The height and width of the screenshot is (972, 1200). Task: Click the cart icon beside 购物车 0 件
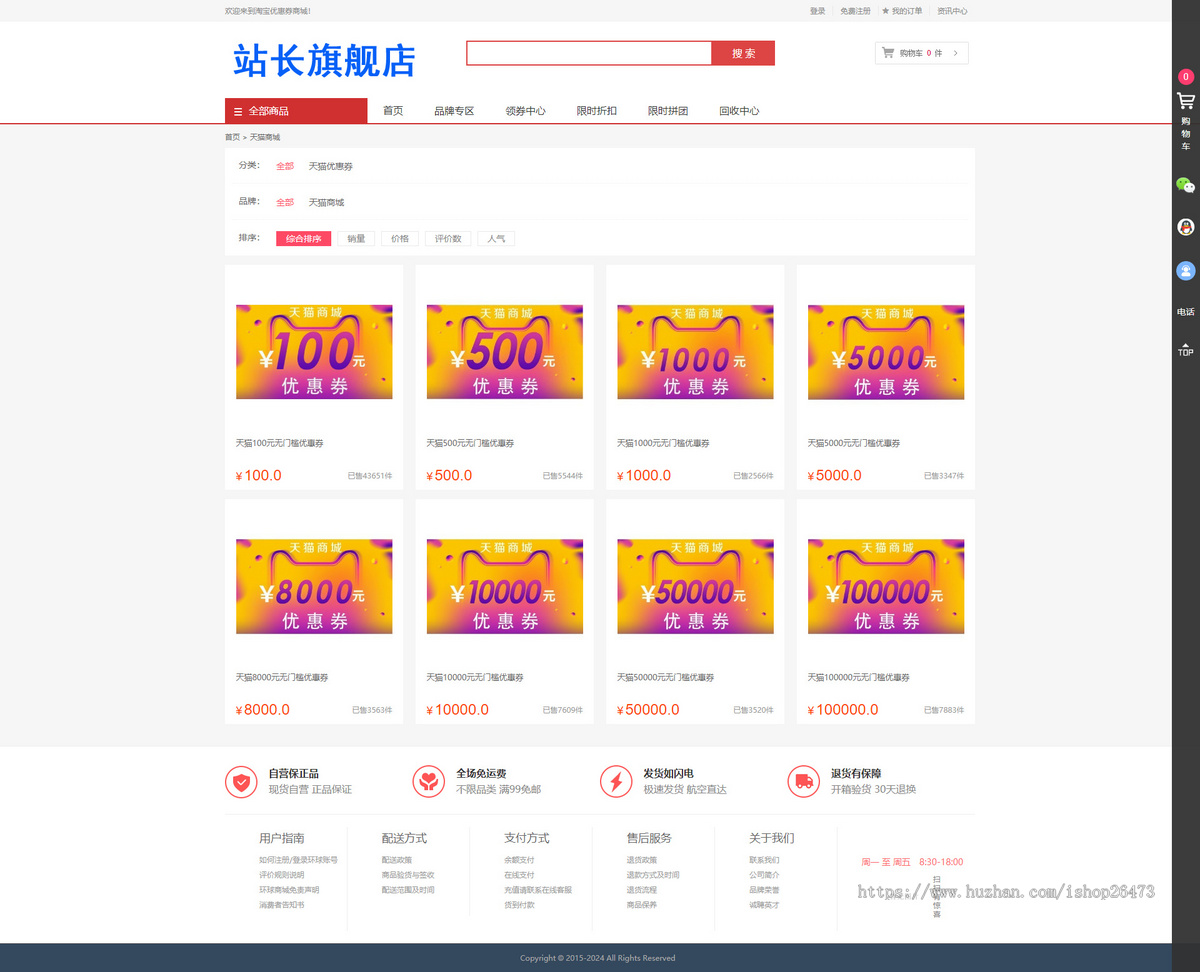pyautogui.click(x=887, y=53)
